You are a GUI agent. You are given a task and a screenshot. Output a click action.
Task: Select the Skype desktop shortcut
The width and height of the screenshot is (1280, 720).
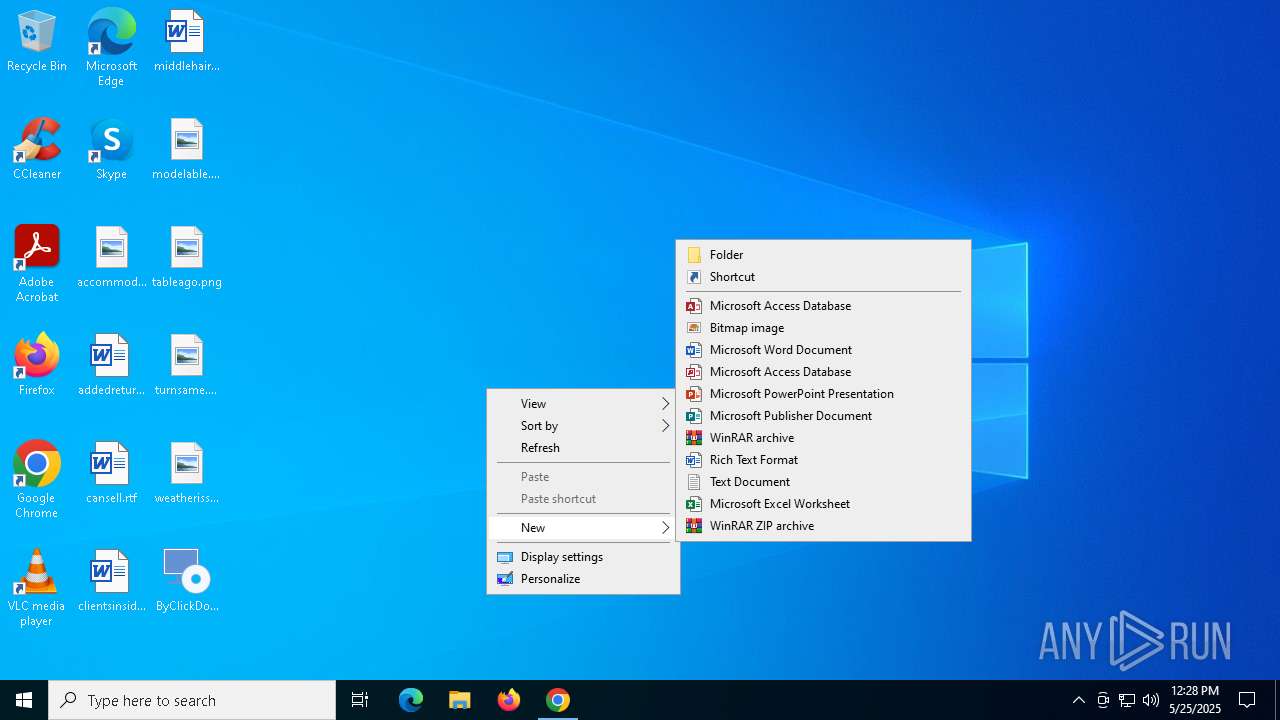[x=111, y=150]
